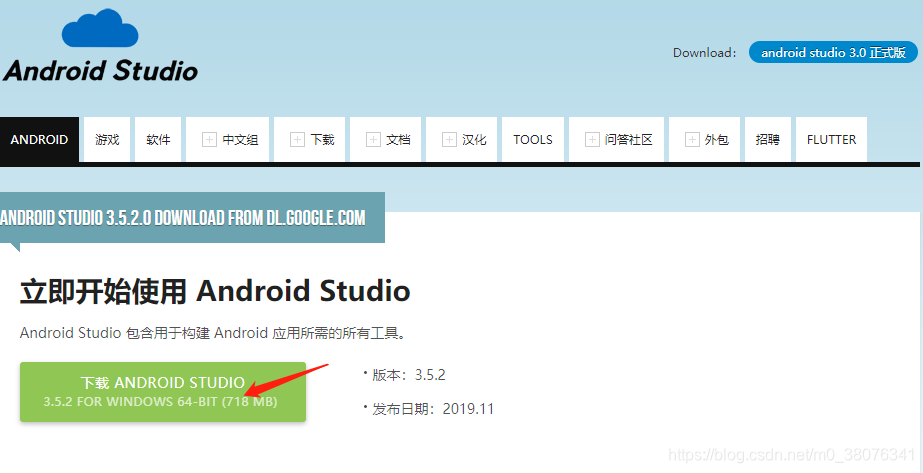Viewport: 923px width, 473px height.
Task: Open the 中文组 menu label
Action: click(240, 140)
